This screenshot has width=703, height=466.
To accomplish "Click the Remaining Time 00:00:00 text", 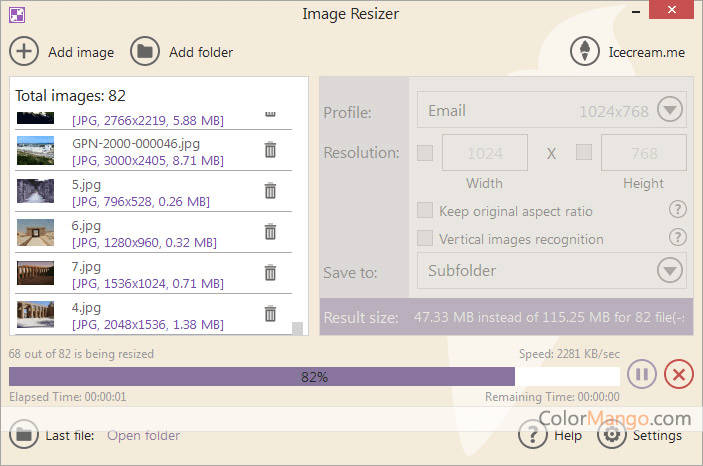I will click(x=552, y=397).
